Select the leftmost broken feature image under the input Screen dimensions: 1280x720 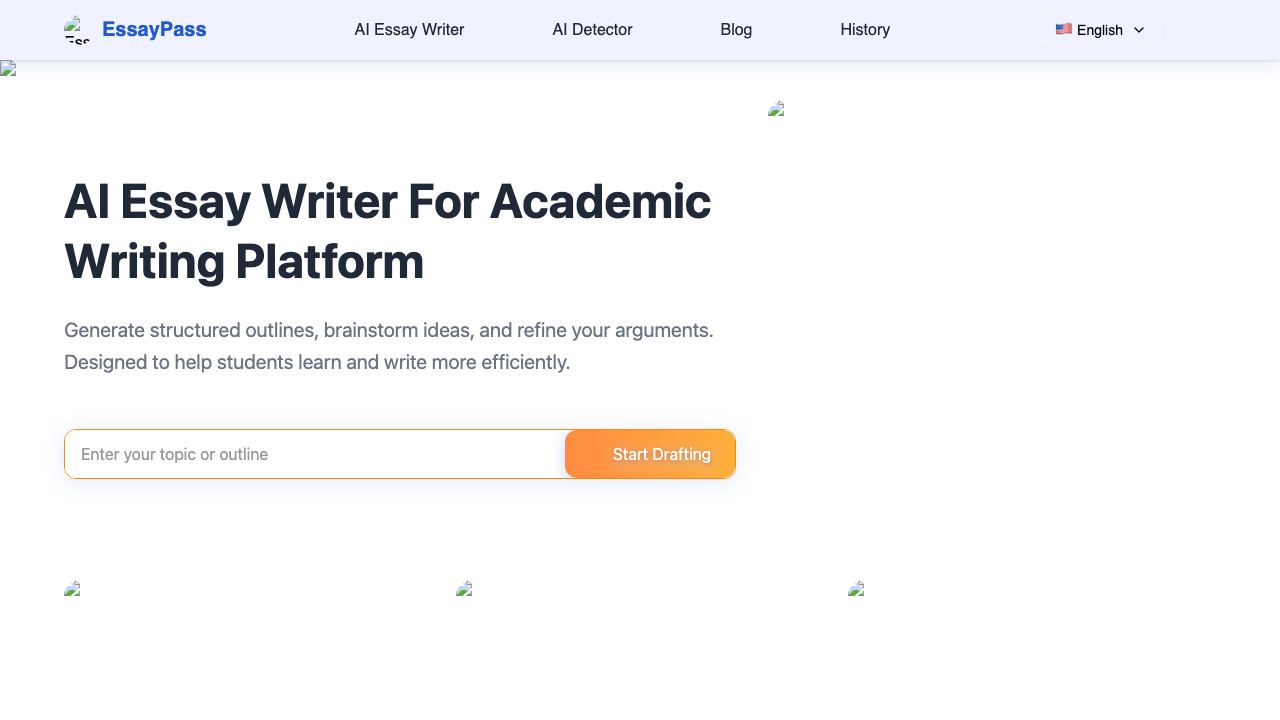(x=72, y=588)
